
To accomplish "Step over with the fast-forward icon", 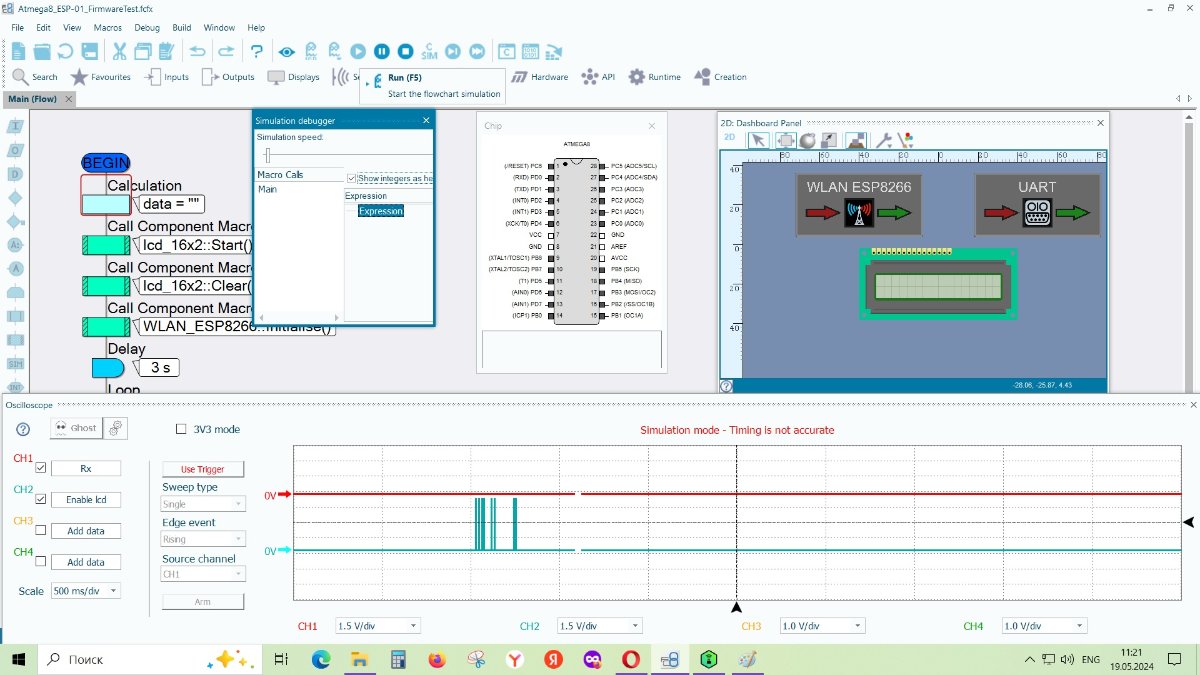I will [x=477, y=51].
